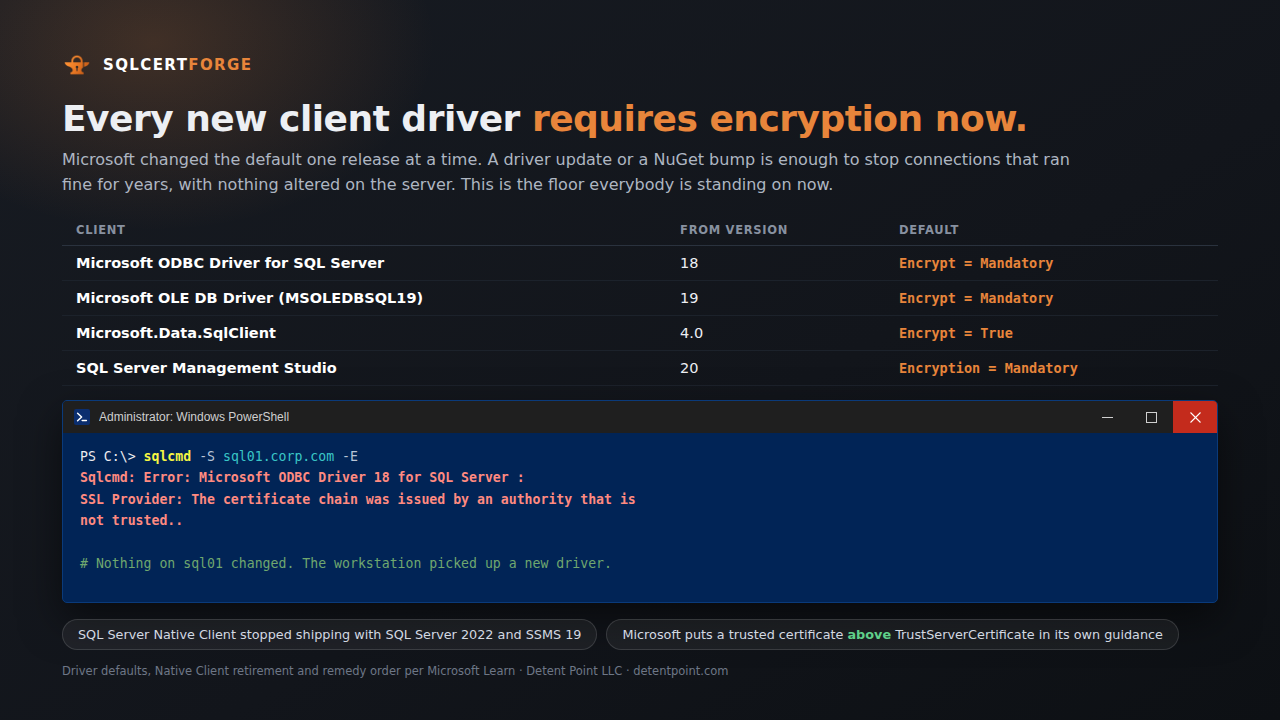Close the Administrator PowerShell window
The image size is (1280, 720).
[x=1195, y=417]
